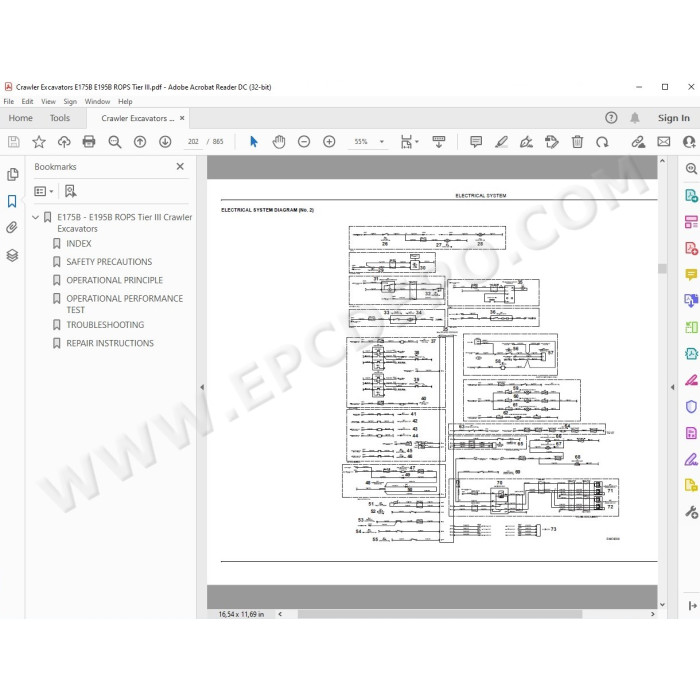
Task: Upload file to Document Cloud
Action: 64,142
